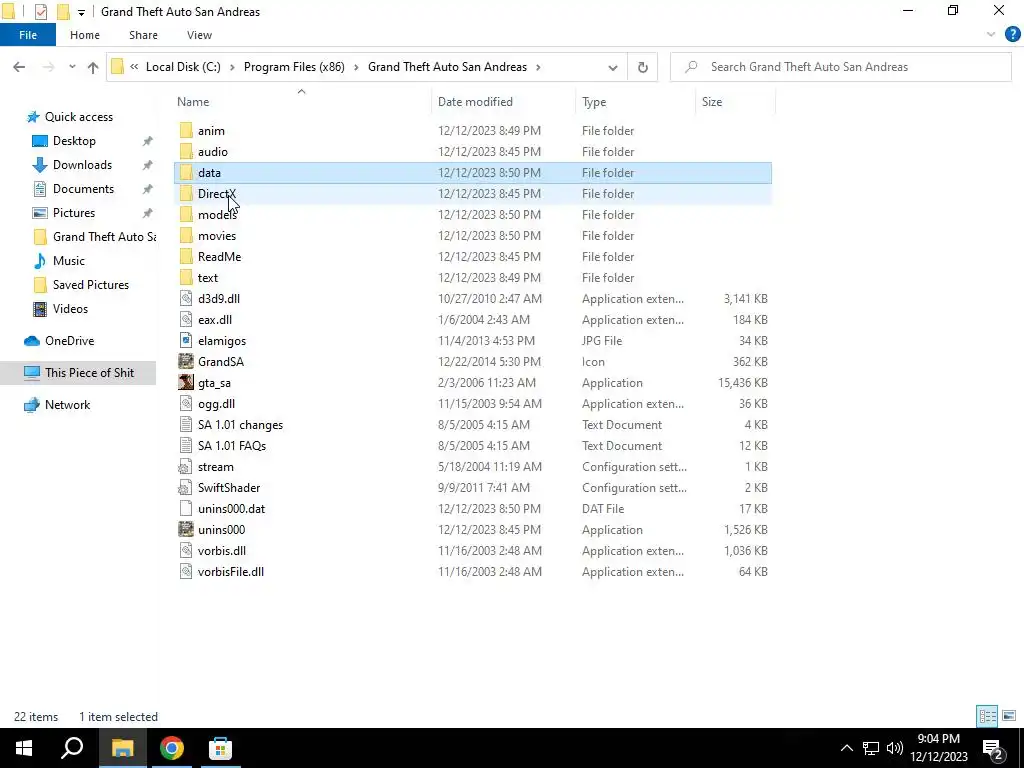The image size is (1024, 768).
Task: Open Google Chrome from taskbar
Action: click(x=172, y=748)
